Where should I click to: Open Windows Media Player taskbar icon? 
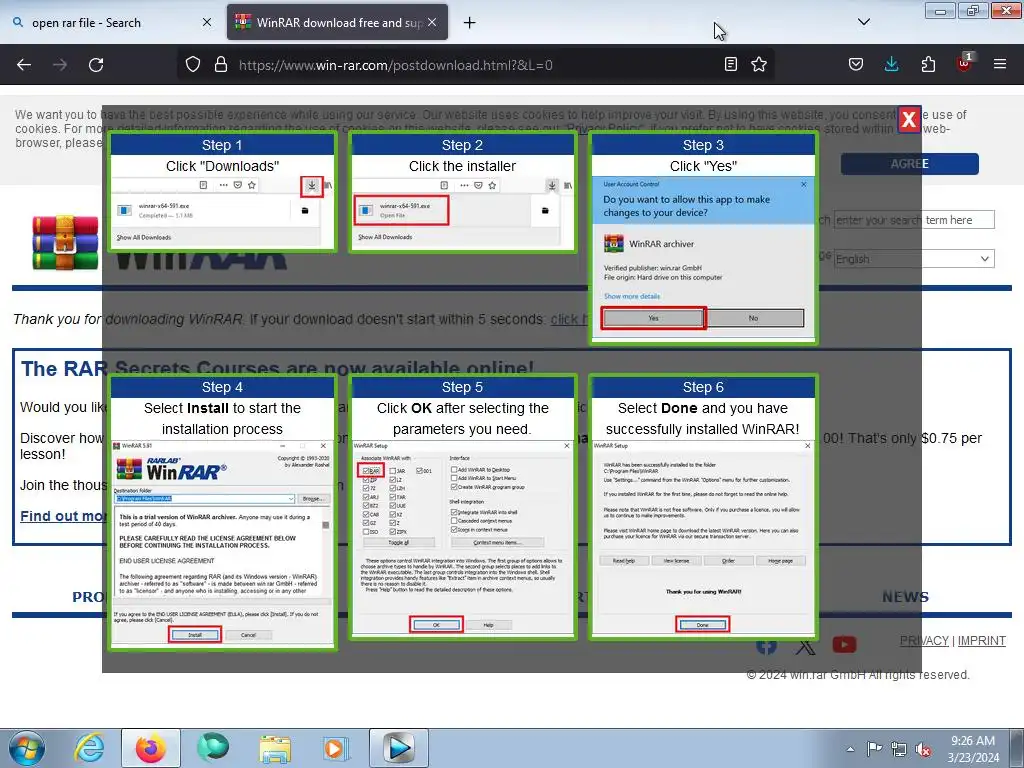(x=337, y=748)
